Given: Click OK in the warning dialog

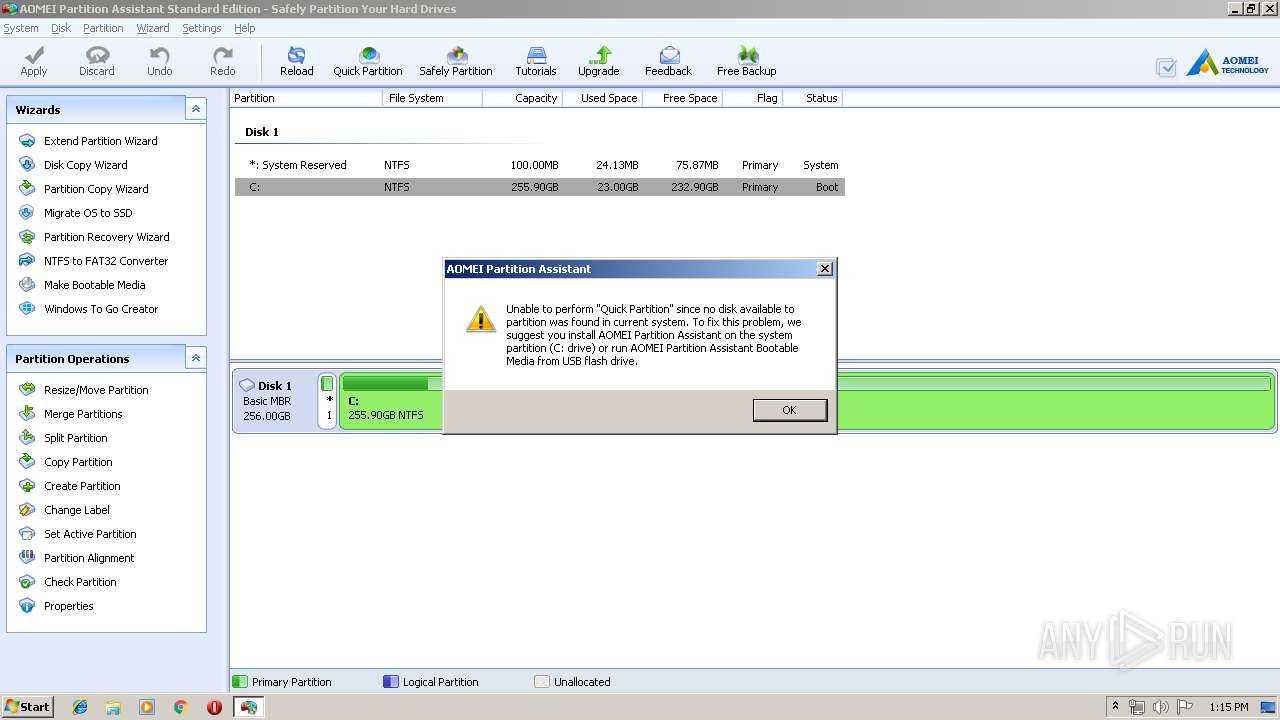Looking at the screenshot, I should [789, 410].
